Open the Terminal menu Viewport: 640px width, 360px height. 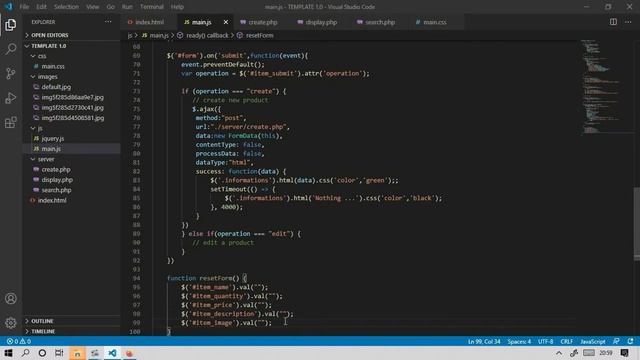click(151, 7)
